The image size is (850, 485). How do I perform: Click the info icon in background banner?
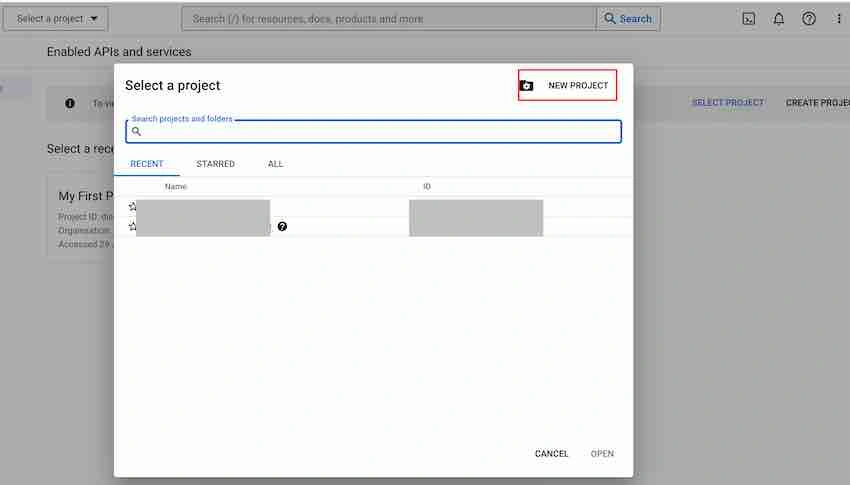point(70,103)
